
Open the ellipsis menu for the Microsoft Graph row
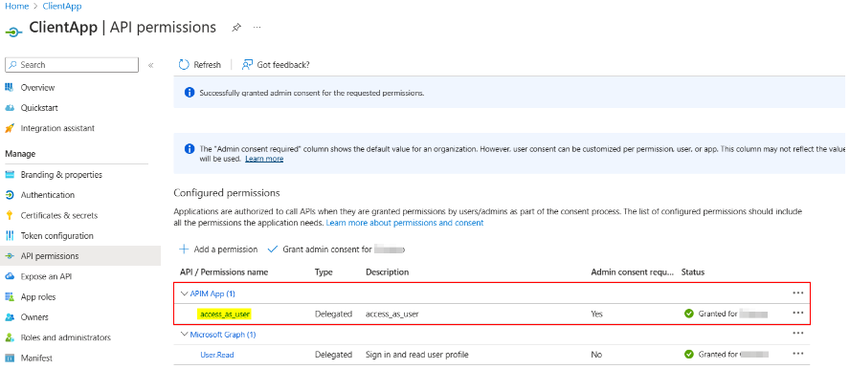tap(797, 334)
